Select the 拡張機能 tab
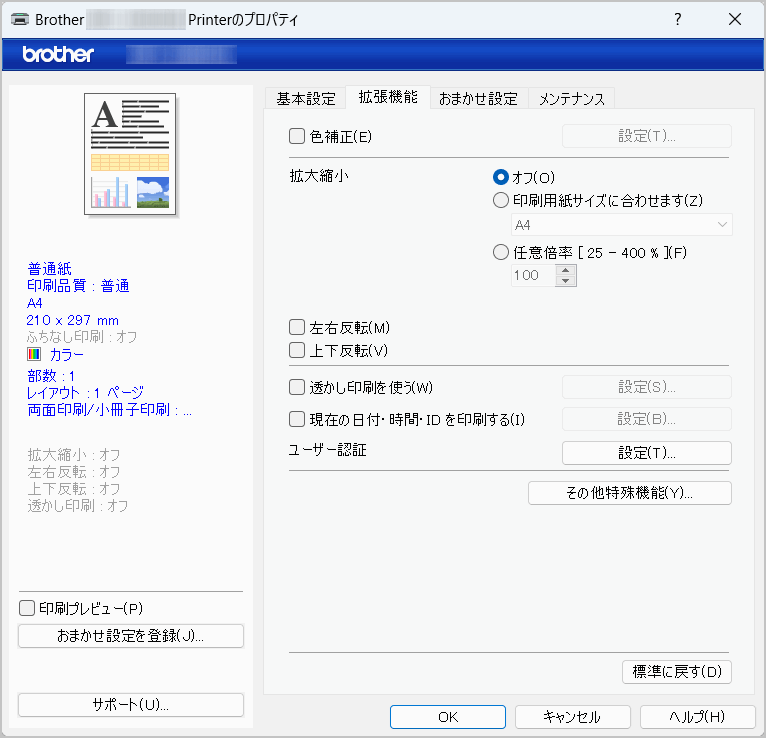 (388, 97)
